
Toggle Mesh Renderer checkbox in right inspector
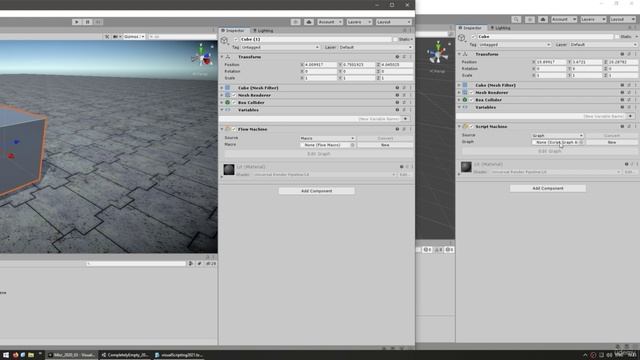(471, 93)
